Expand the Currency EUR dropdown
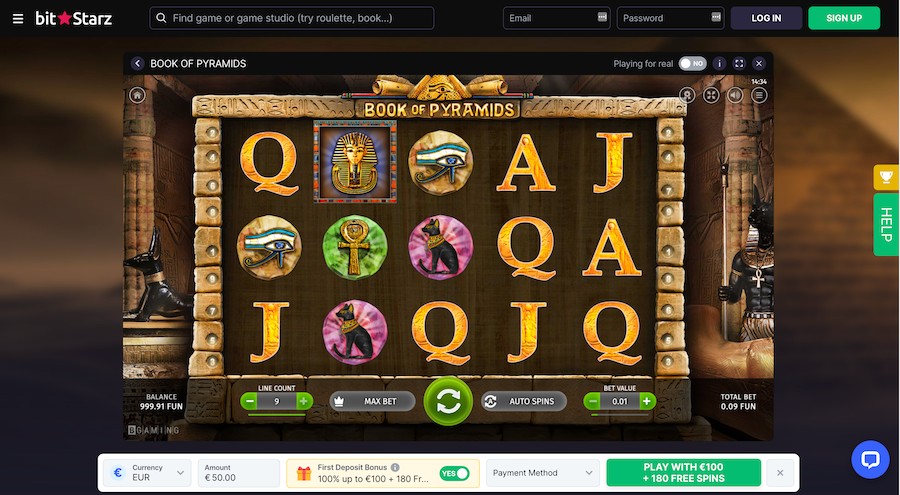Image resolution: width=900 pixels, height=495 pixels. pyautogui.click(x=149, y=473)
